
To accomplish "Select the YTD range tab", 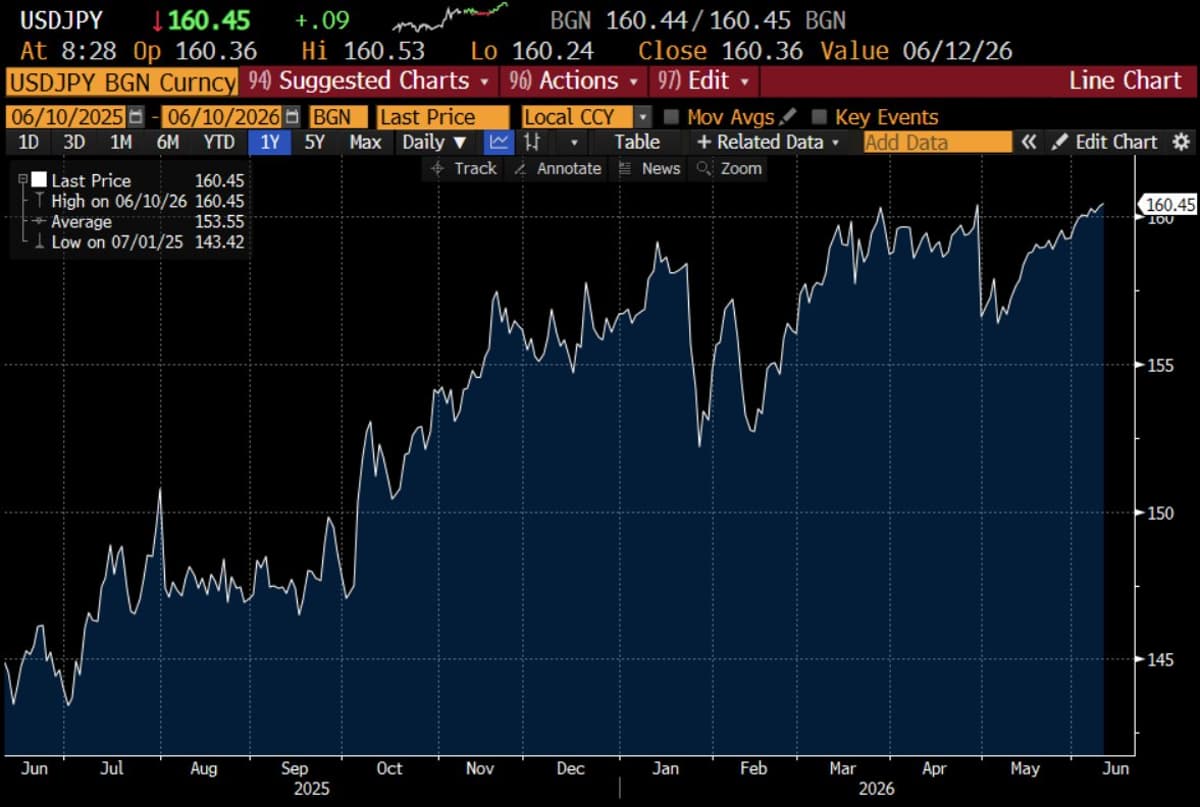I will tap(219, 142).
